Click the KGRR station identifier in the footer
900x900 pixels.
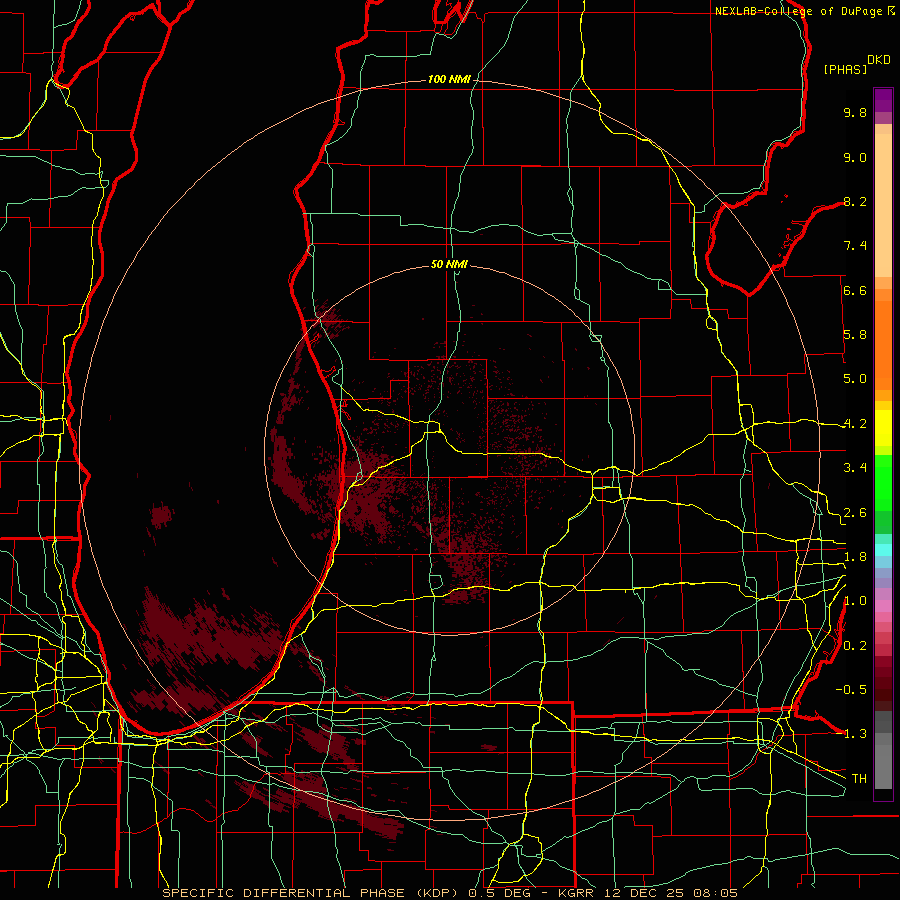(577, 893)
